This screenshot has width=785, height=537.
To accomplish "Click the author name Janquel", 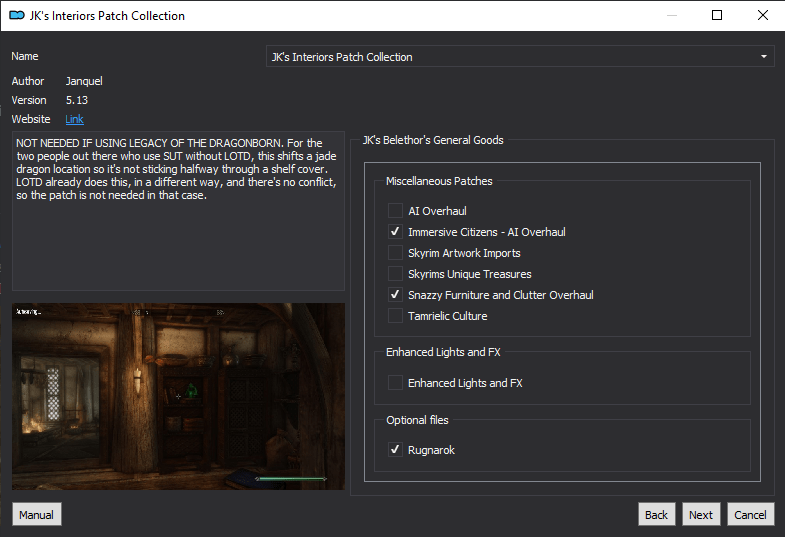I will coord(84,81).
